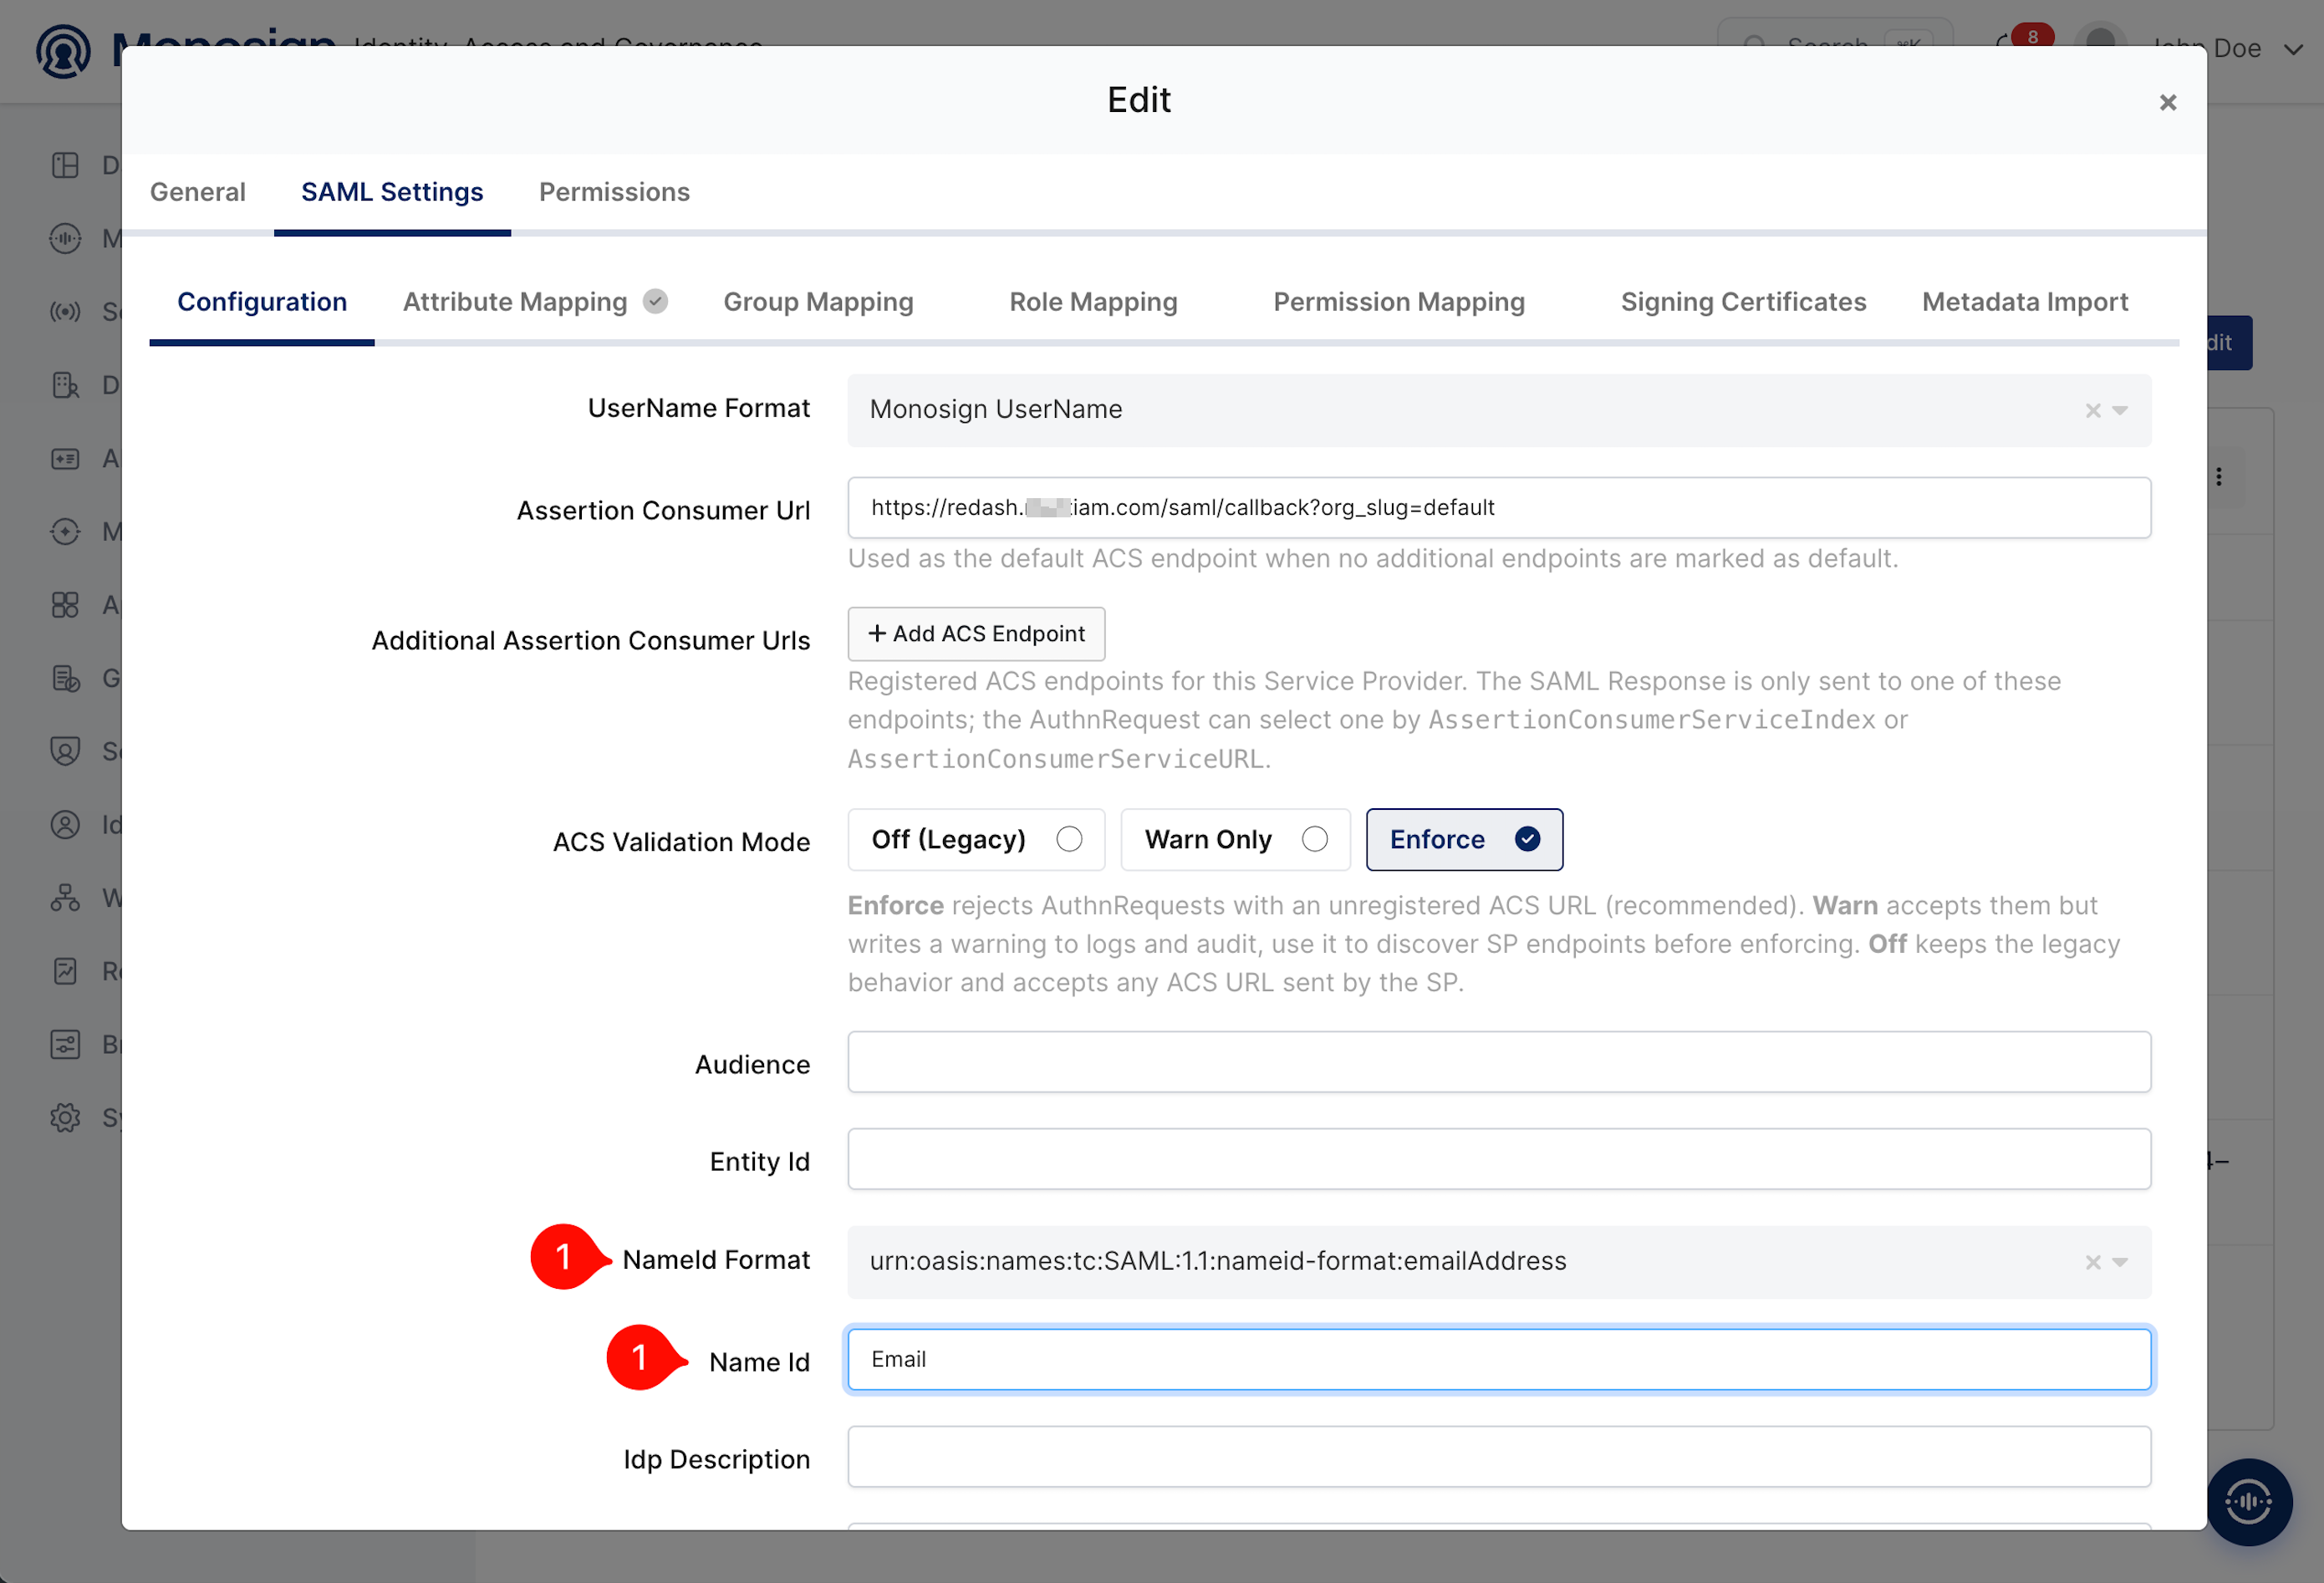Open the dashboard layout icon at the top of the sidebar
This screenshot has height=1583, width=2324.
pos(65,165)
